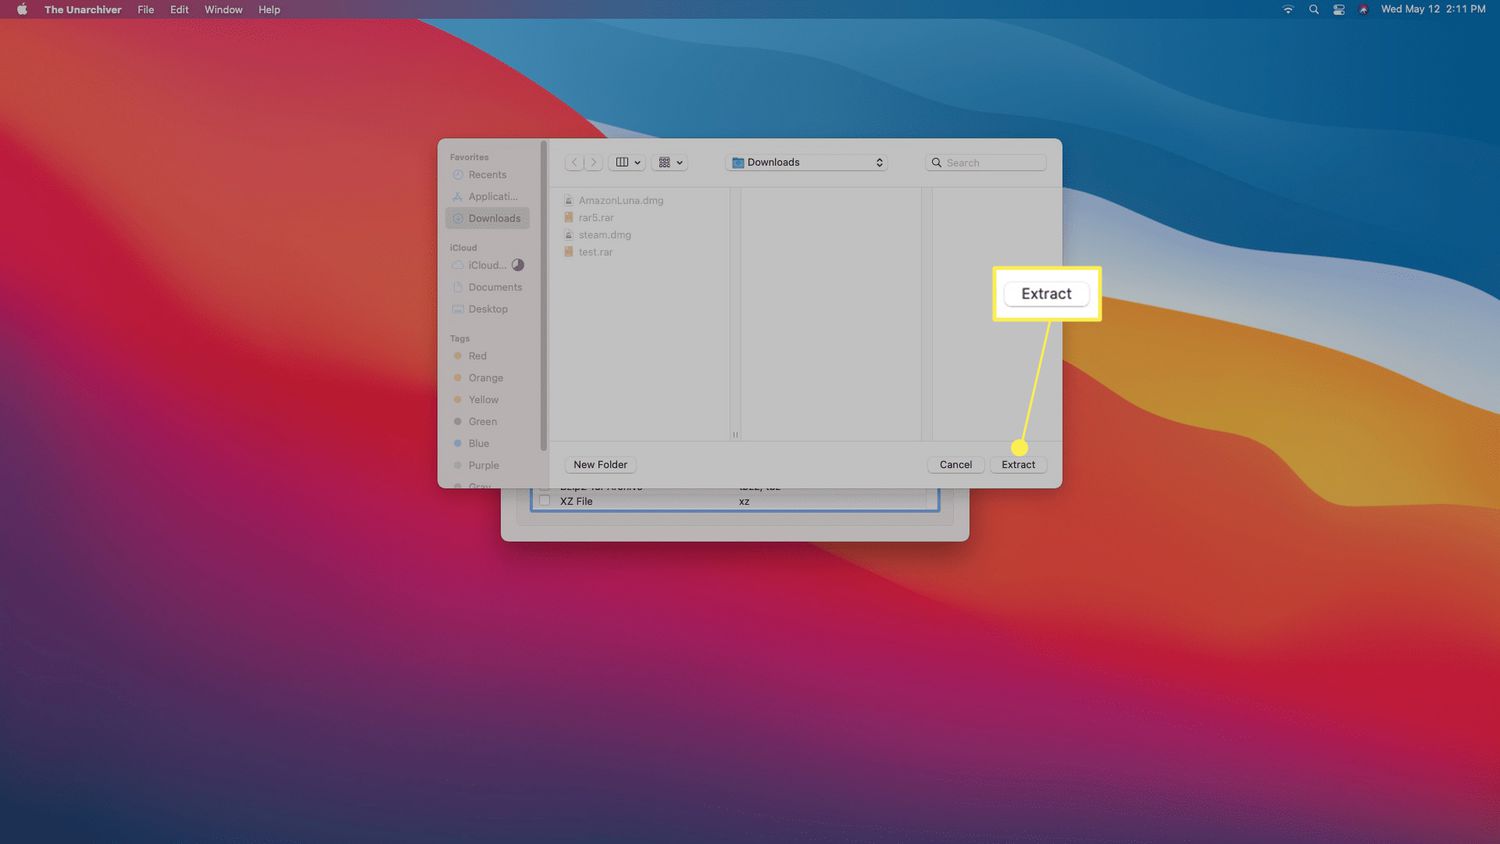Viewport: 1500px width, 844px height.
Task: Select the rar5.rar archive file
Action: [x=596, y=218]
